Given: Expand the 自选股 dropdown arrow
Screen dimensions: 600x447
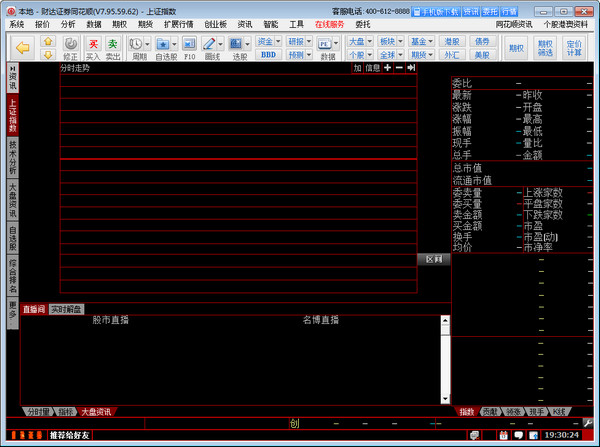Looking at the screenshot, I should pos(175,45).
